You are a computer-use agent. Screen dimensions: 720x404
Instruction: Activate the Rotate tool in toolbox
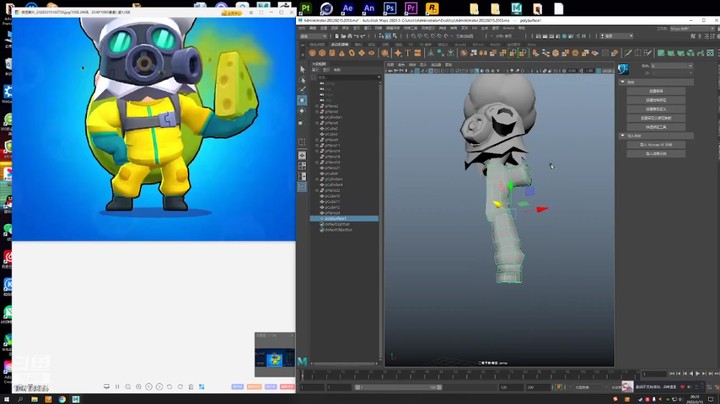(x=302, y=111)
